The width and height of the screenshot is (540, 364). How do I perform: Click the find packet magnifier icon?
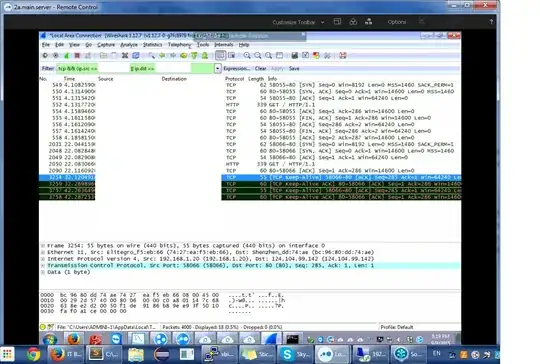click(151, 55)
